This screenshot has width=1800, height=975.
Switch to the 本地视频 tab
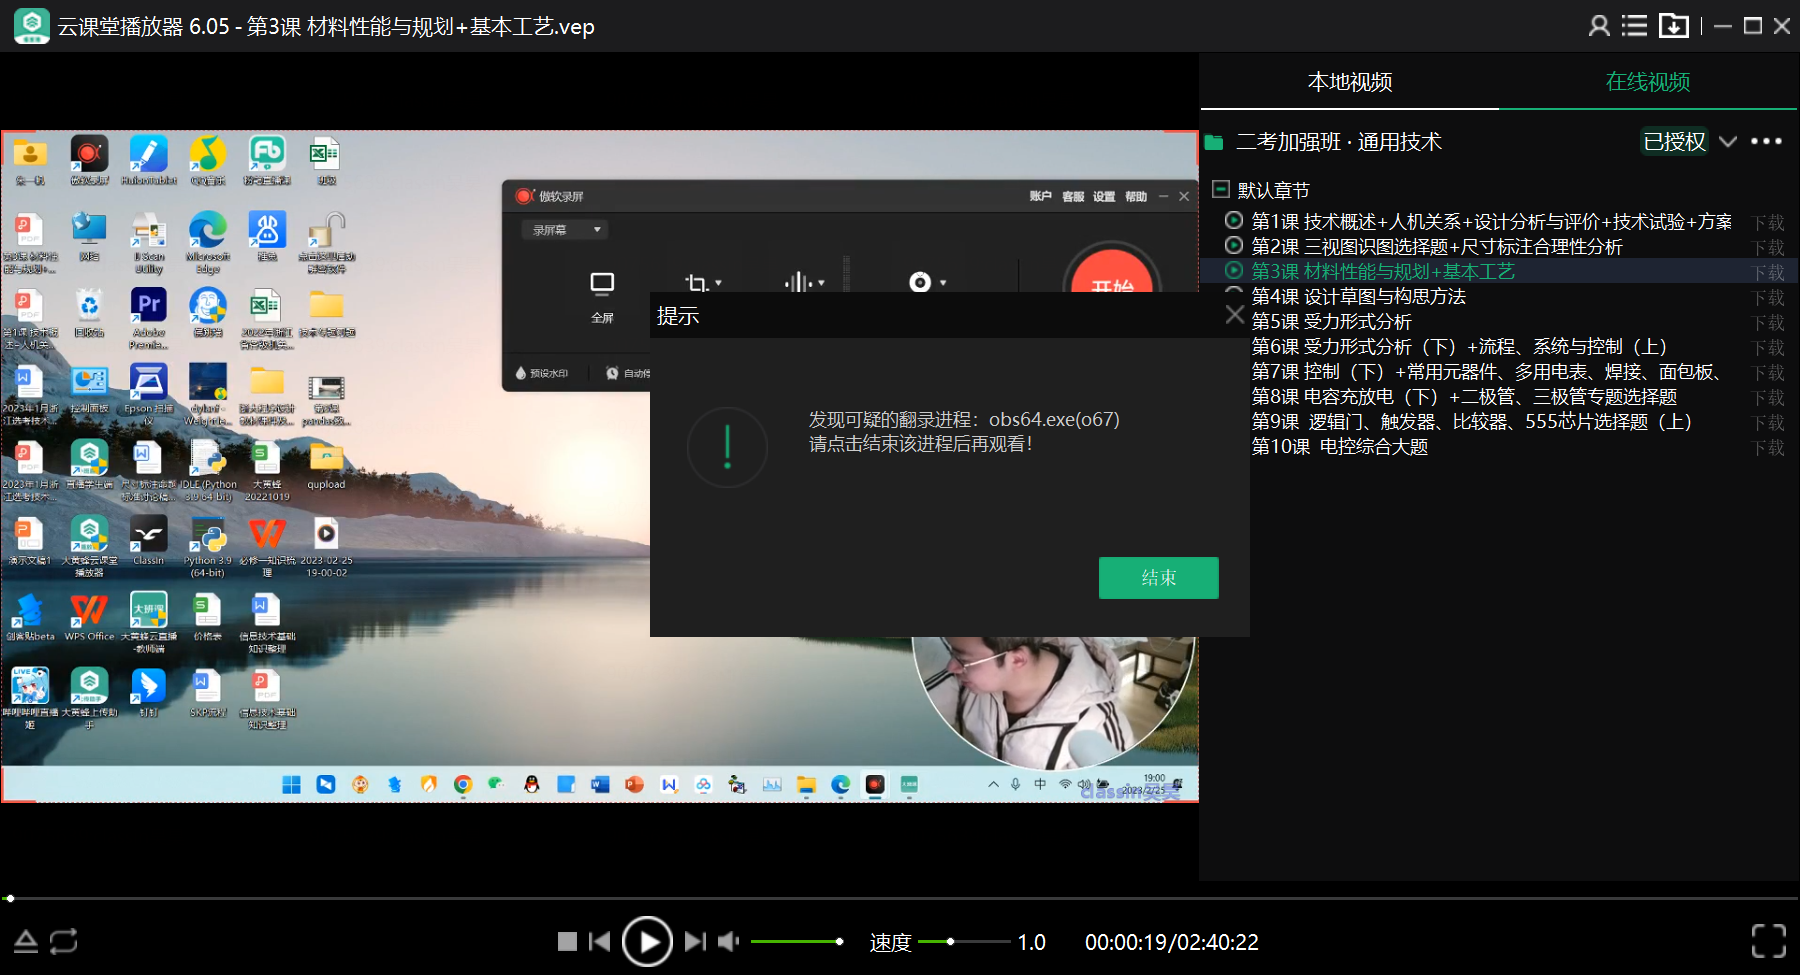point(1350,82)
